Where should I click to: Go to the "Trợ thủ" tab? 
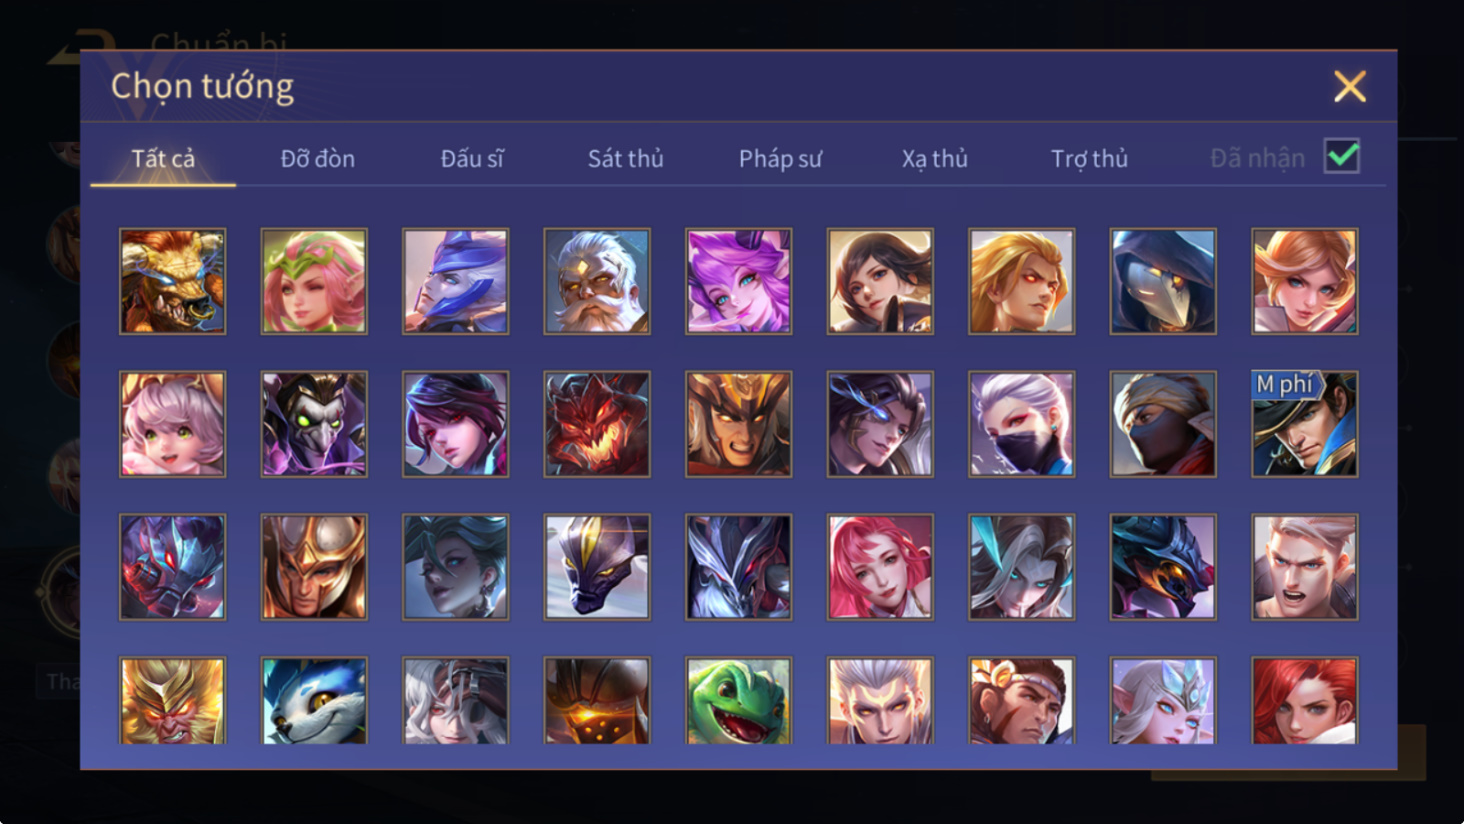[x=1089, y=158]
